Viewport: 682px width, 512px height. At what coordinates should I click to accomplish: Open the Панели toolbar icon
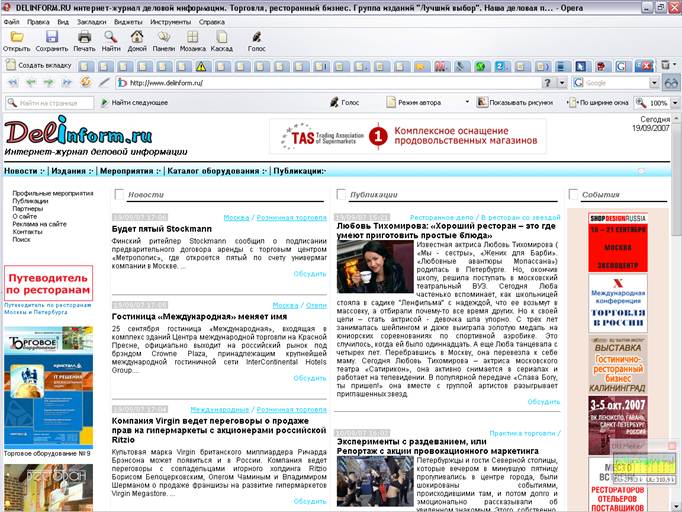(x=164, y=37)
